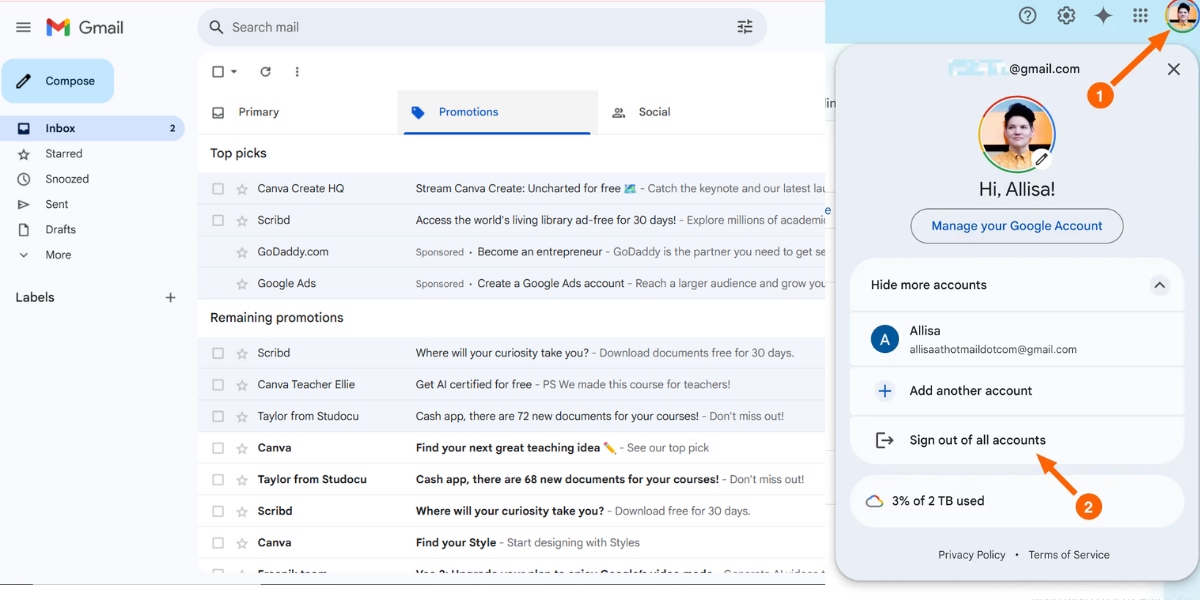This screenshot has width=1200, height=600.
Task: Close the account panel
Action: 1174,69
